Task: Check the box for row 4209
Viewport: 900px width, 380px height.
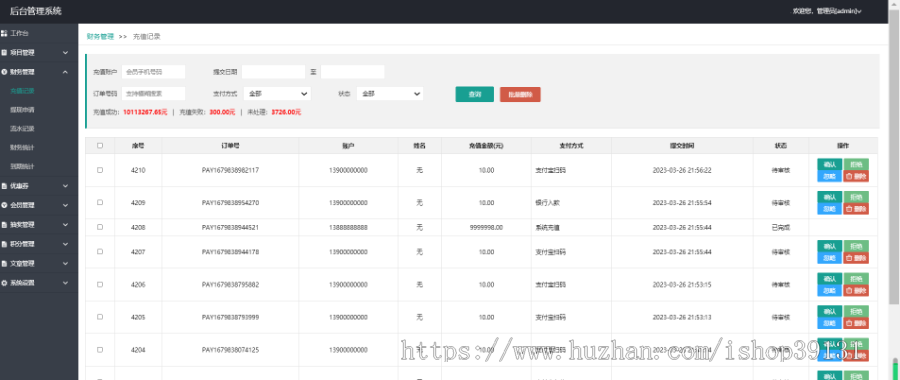Action: (x=100, y=203)
